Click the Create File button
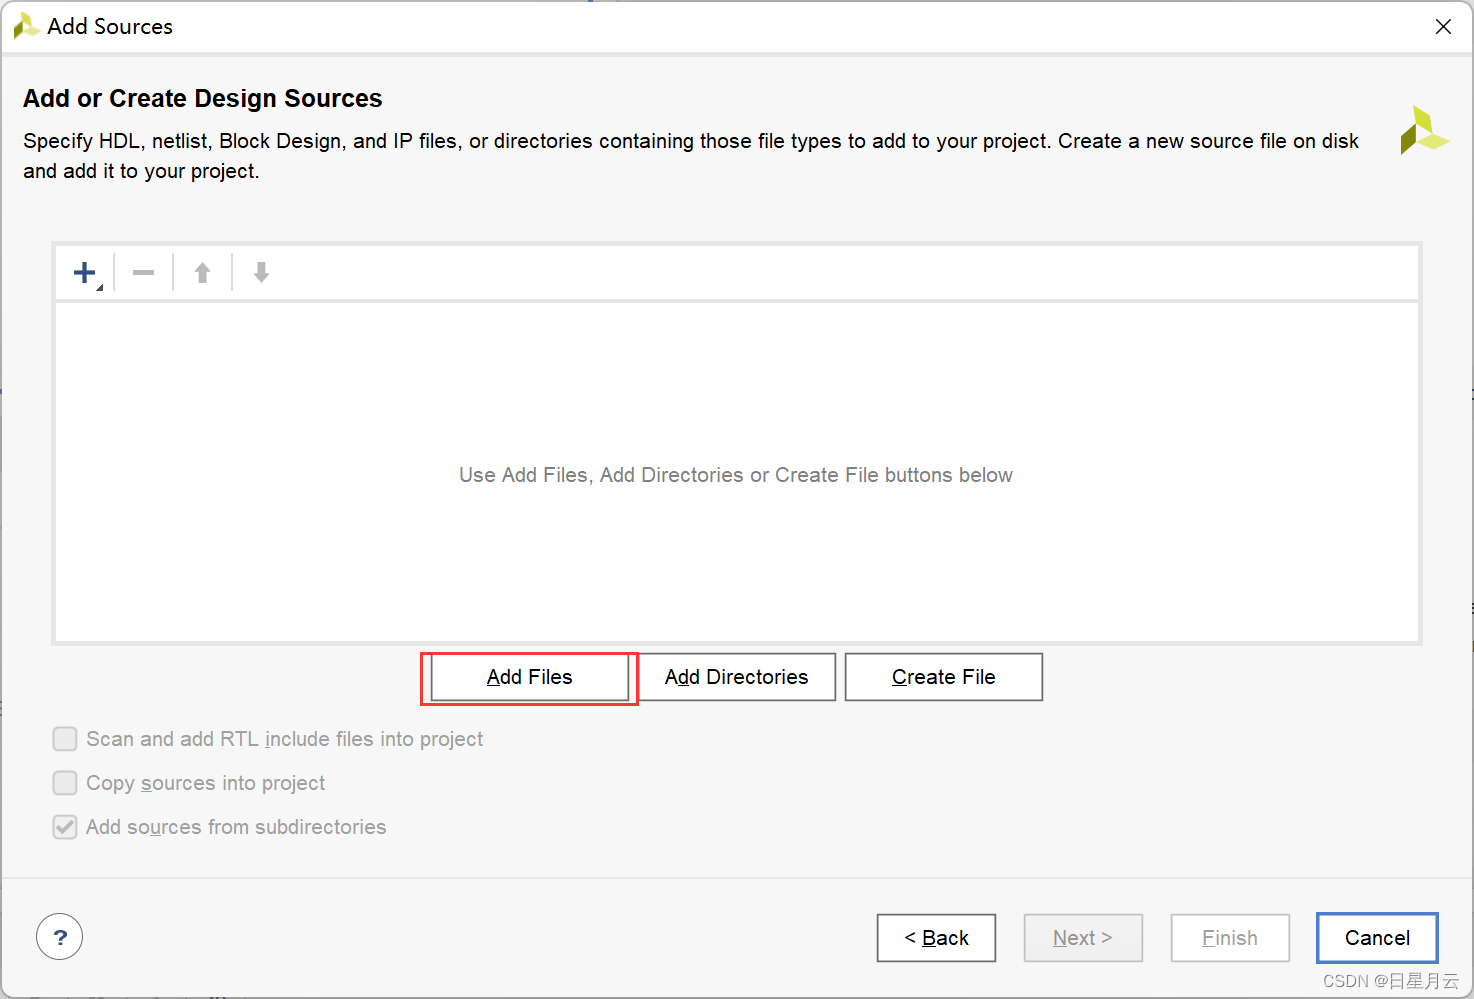 point(943,677)
